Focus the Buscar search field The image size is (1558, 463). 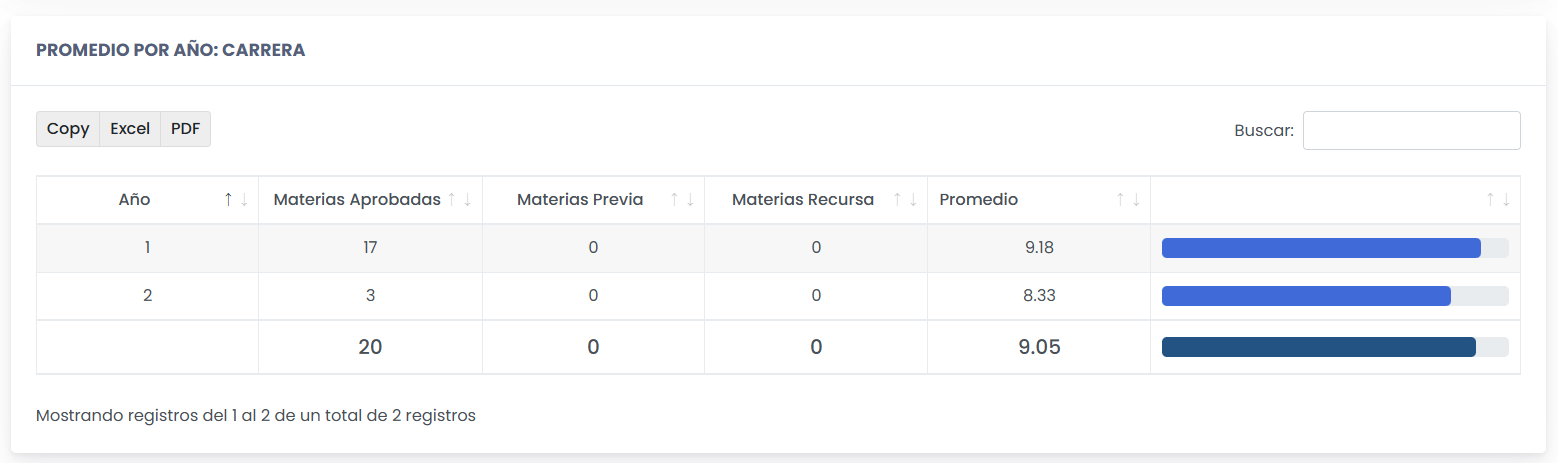[x=1411, y=131]
